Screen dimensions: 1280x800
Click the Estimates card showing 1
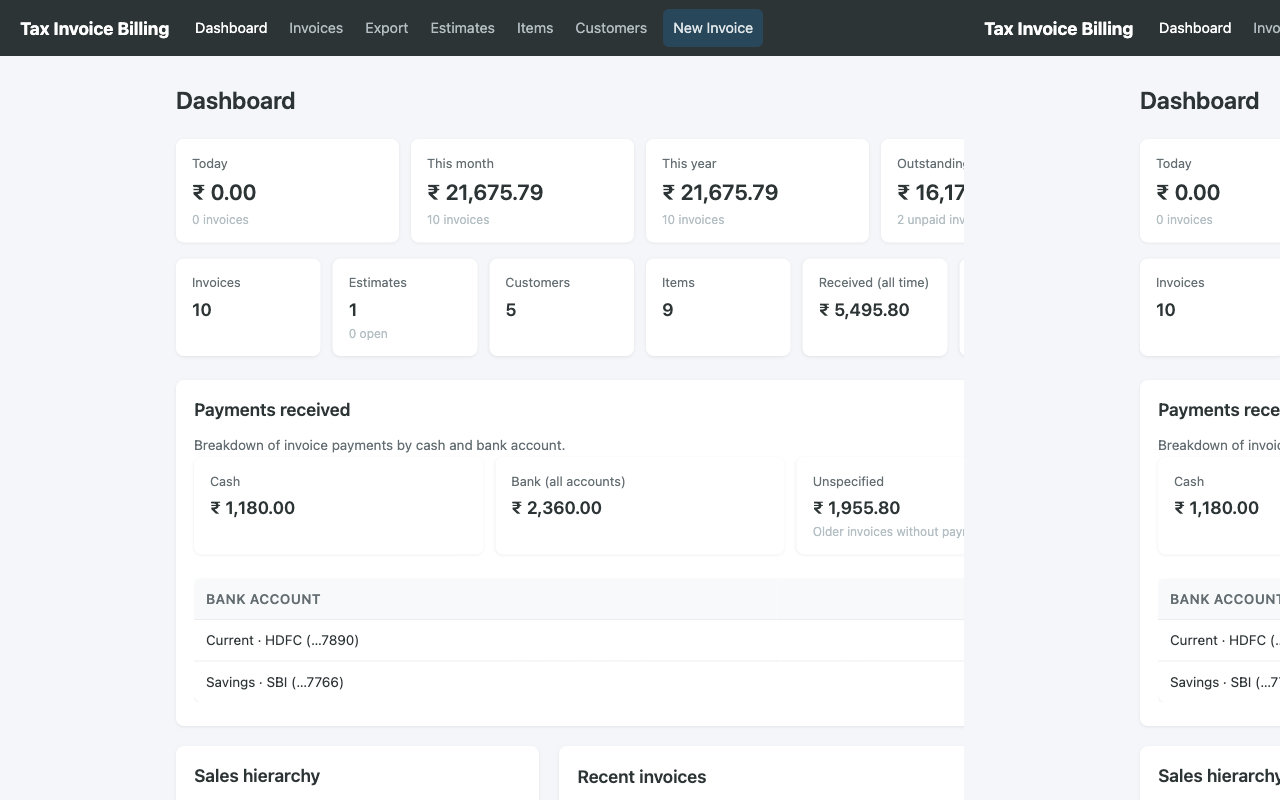click(x=405, y=307)
